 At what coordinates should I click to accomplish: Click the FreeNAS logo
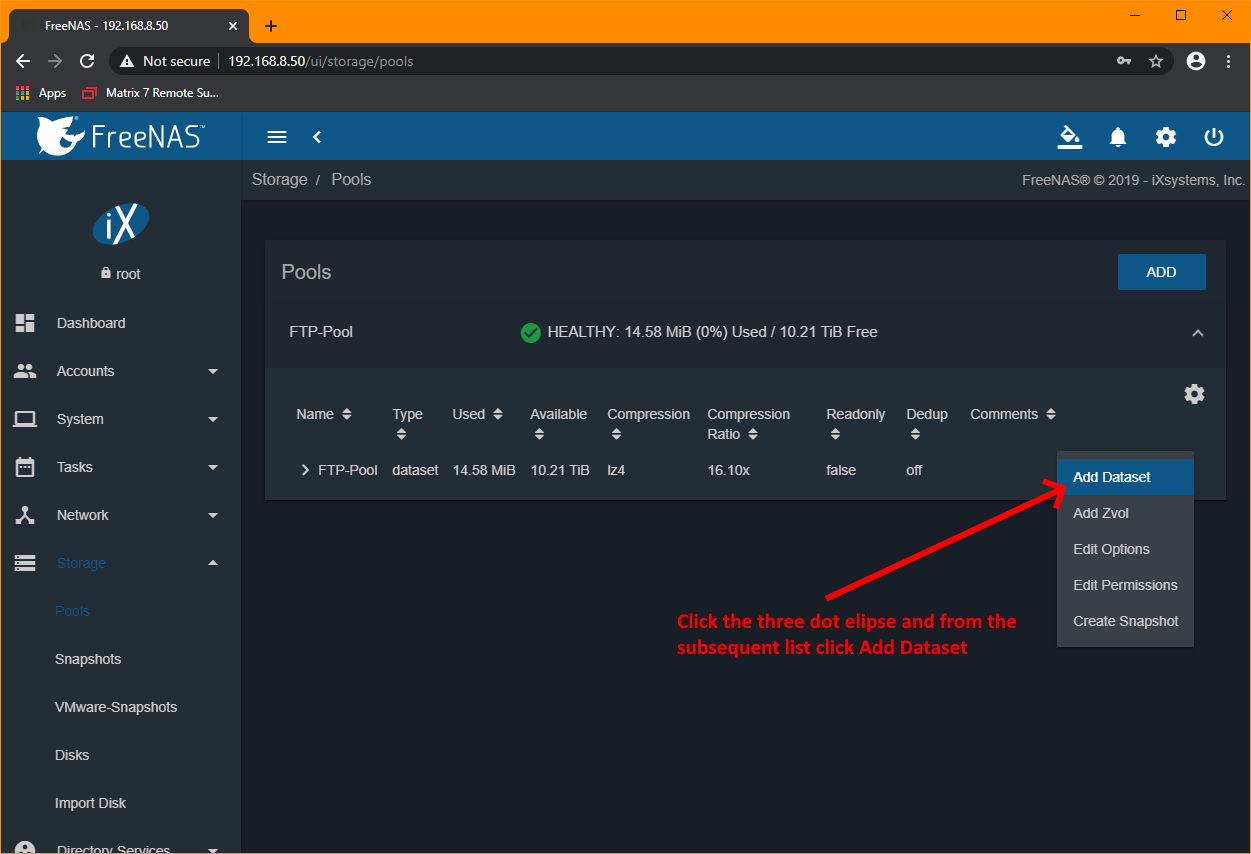tap(120, 136)
